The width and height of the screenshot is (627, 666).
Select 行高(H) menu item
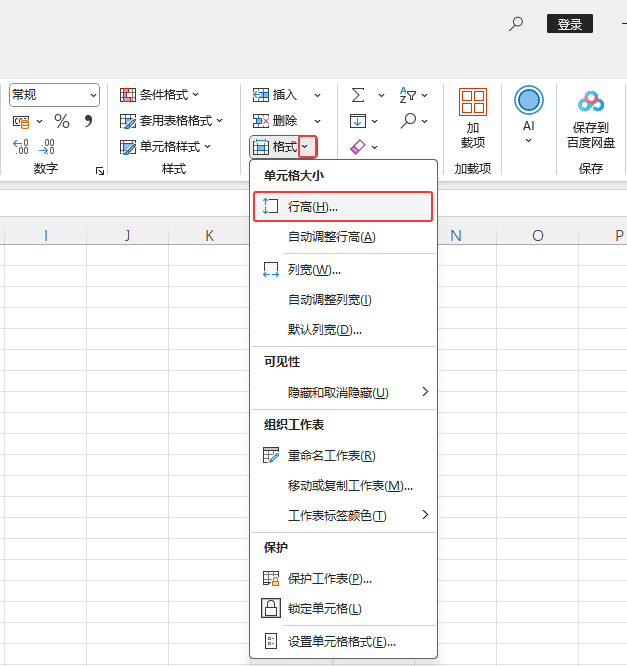tap(343, 206)
